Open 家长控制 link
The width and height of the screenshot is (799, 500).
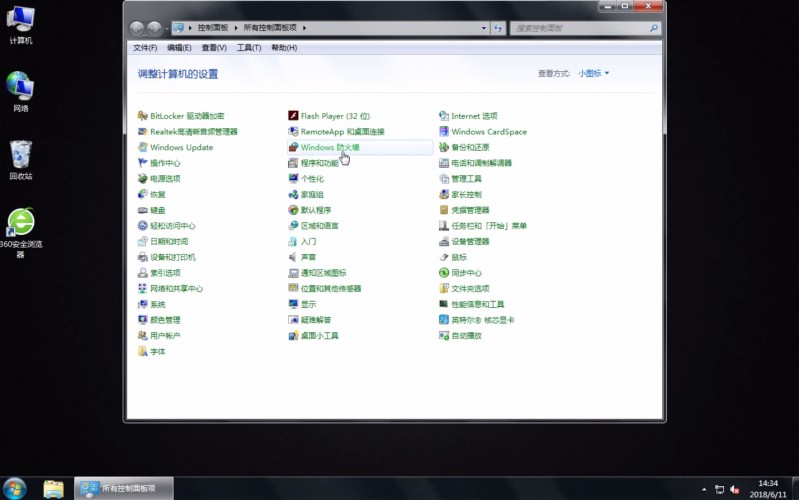[x=466, y=194]
